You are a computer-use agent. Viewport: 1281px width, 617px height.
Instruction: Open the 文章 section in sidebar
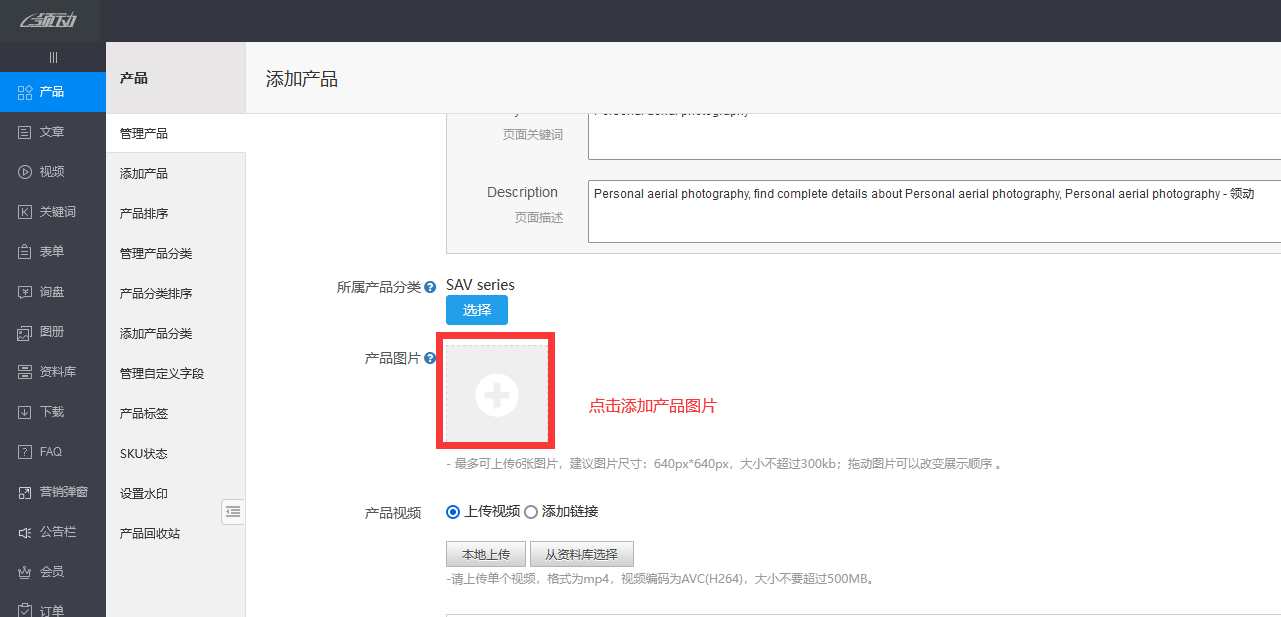coord(52,131)
